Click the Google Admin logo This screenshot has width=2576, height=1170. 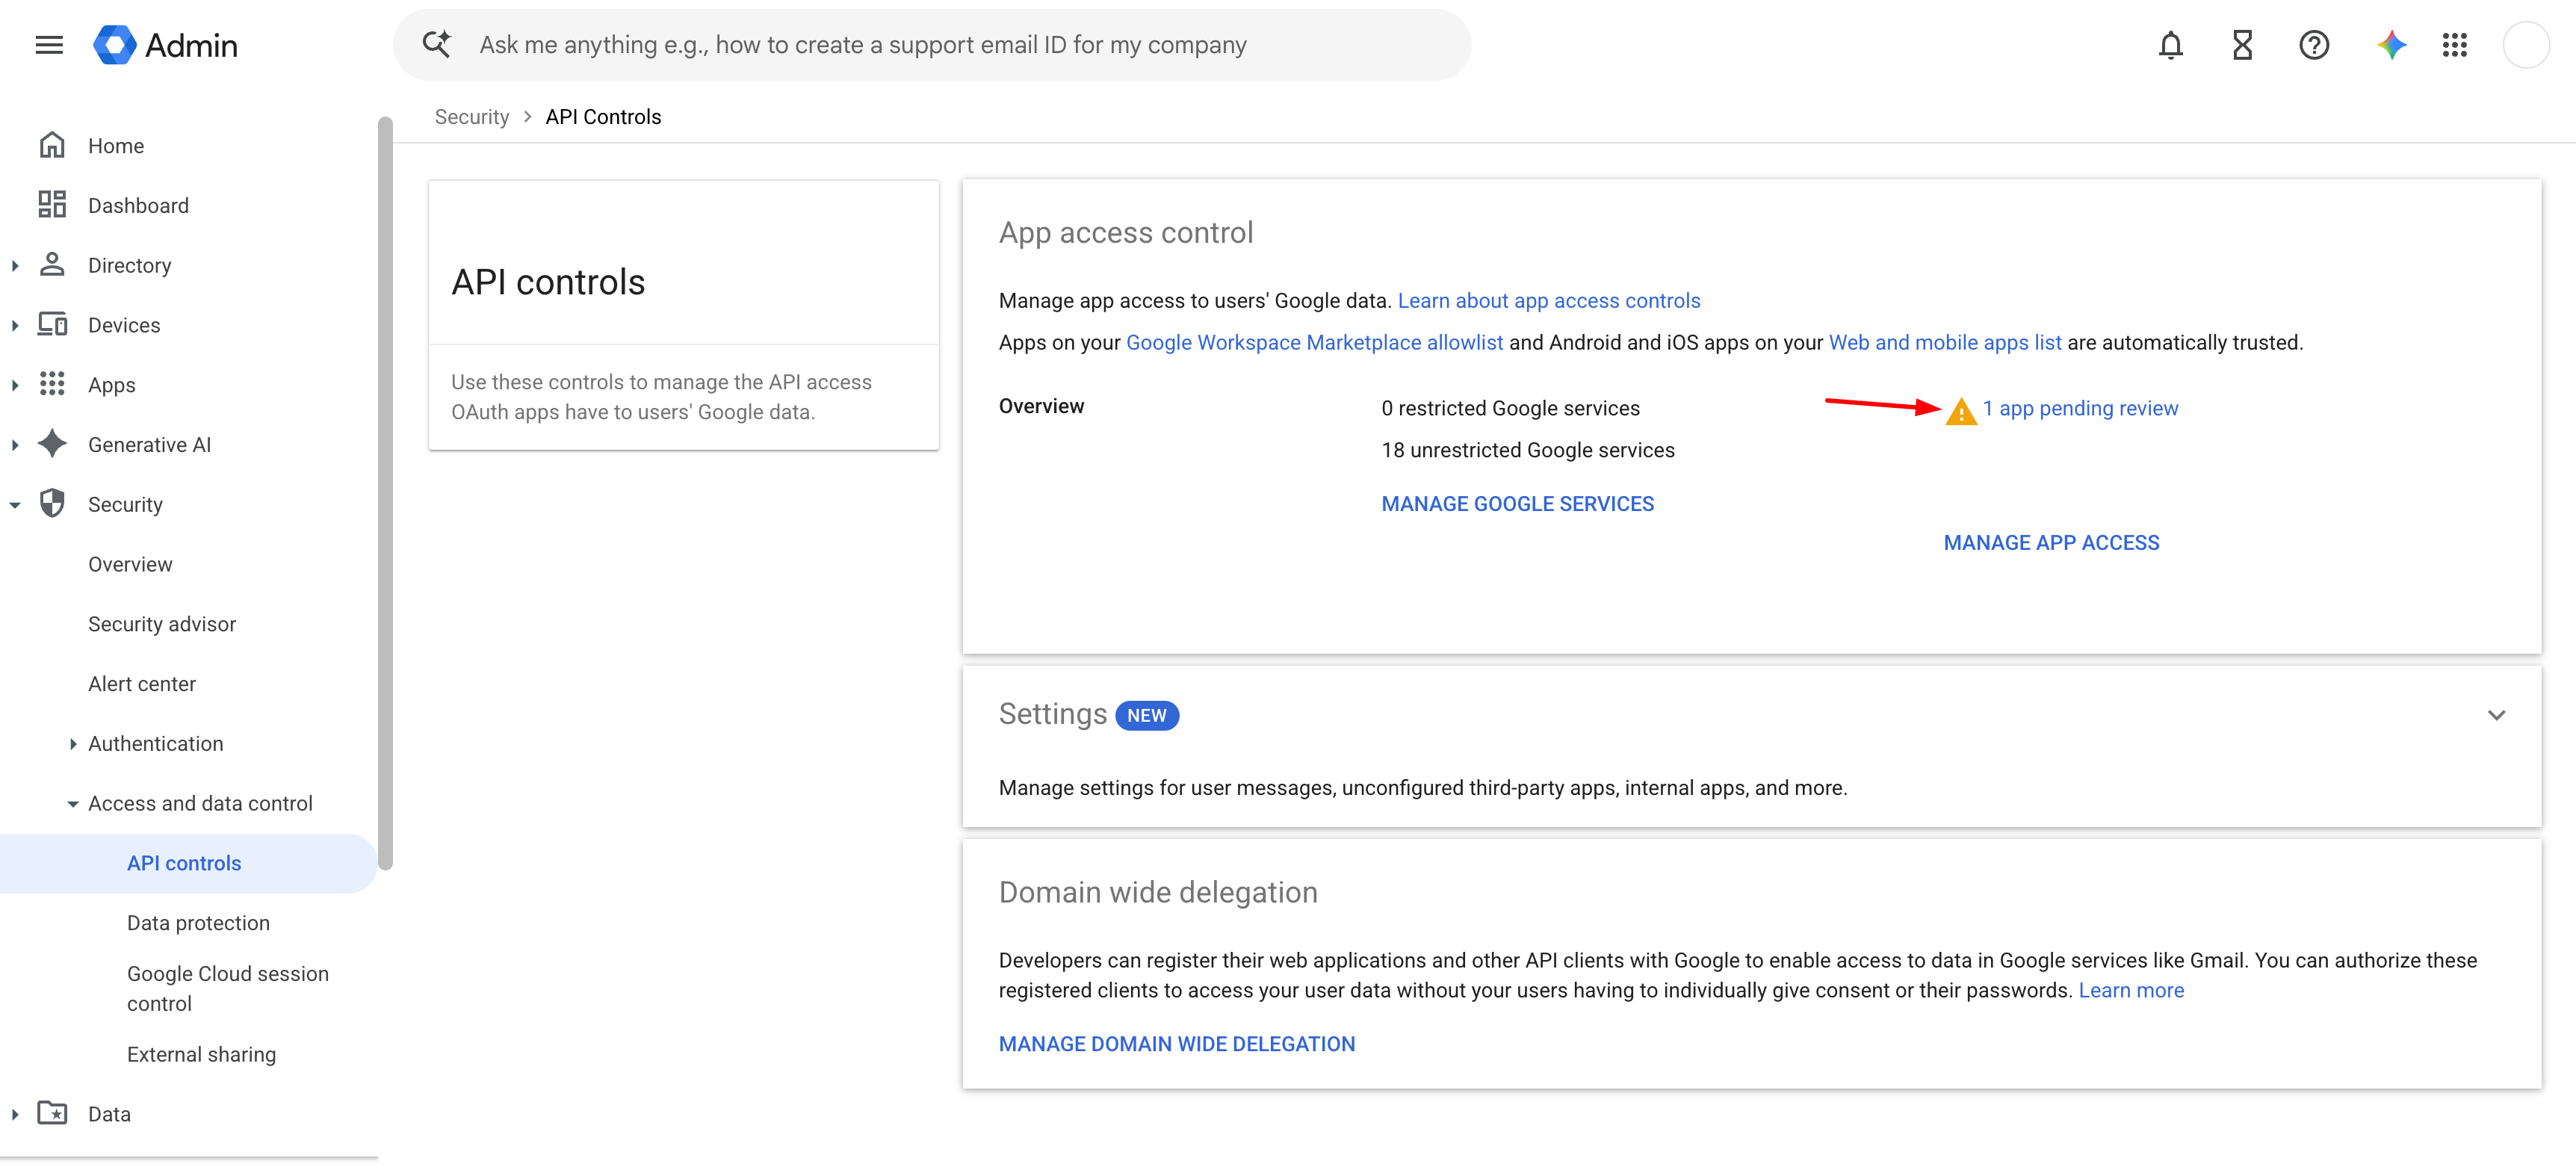click(165, 45)
